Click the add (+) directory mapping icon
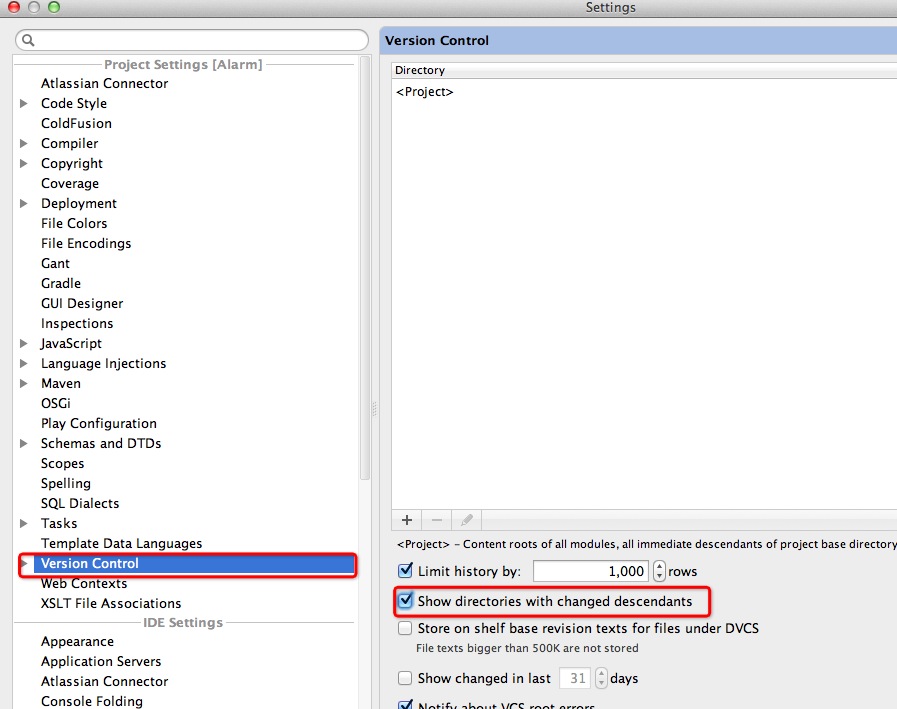This screenshot has width=897, height=709. 406,520
